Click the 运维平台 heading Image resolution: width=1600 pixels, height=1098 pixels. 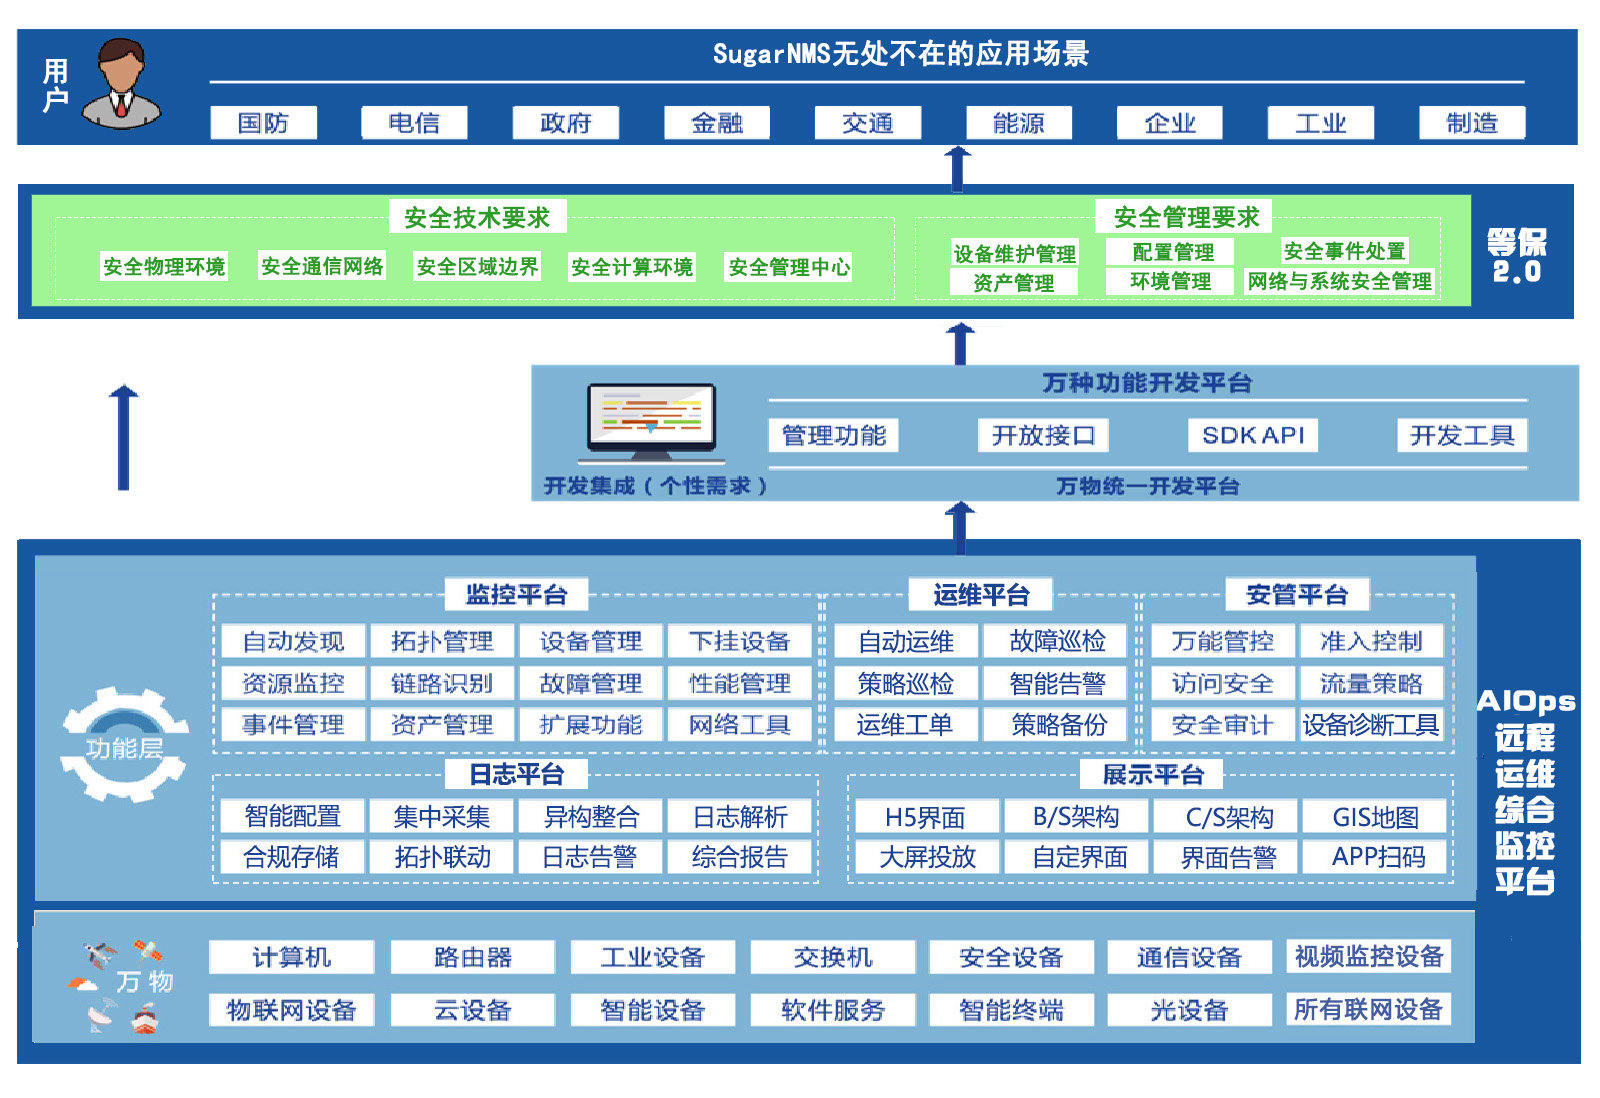tap(981, 595)
